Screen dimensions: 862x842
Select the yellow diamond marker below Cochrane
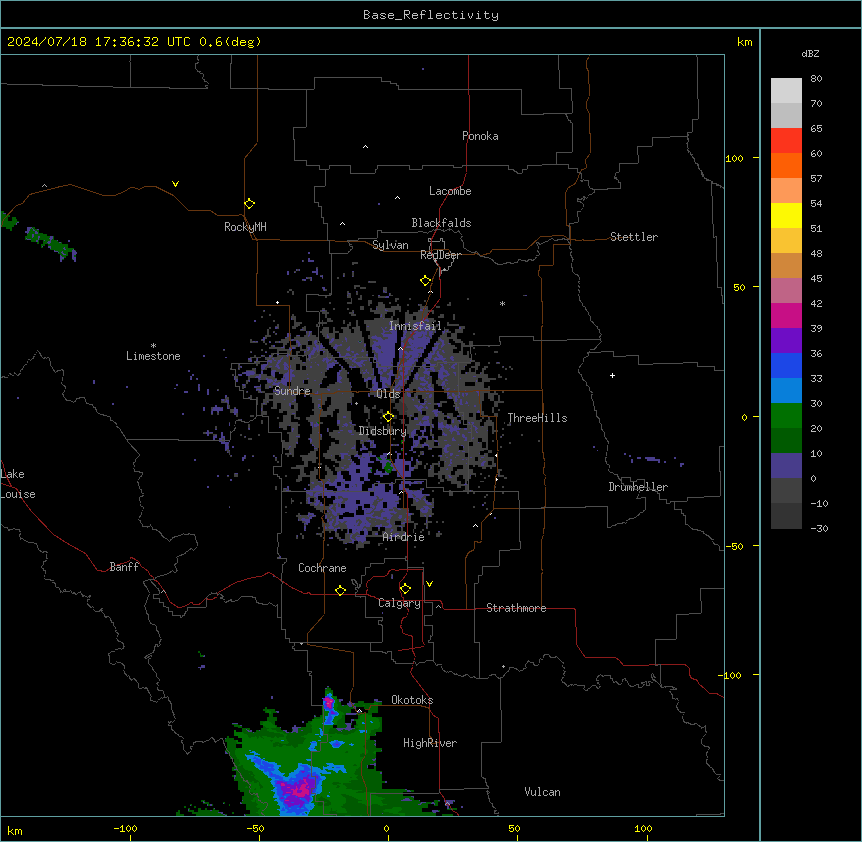340,590
